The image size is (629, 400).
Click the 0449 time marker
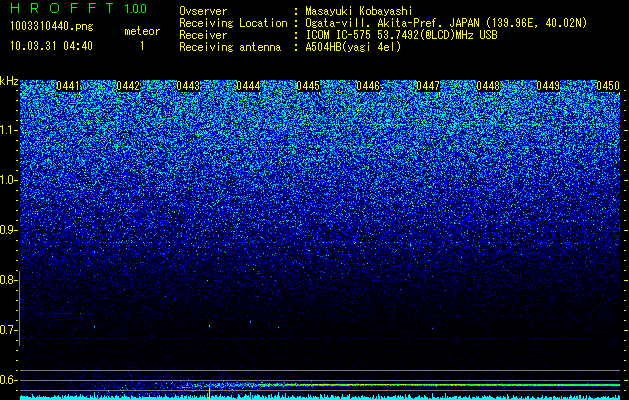[x=548, y=86]
